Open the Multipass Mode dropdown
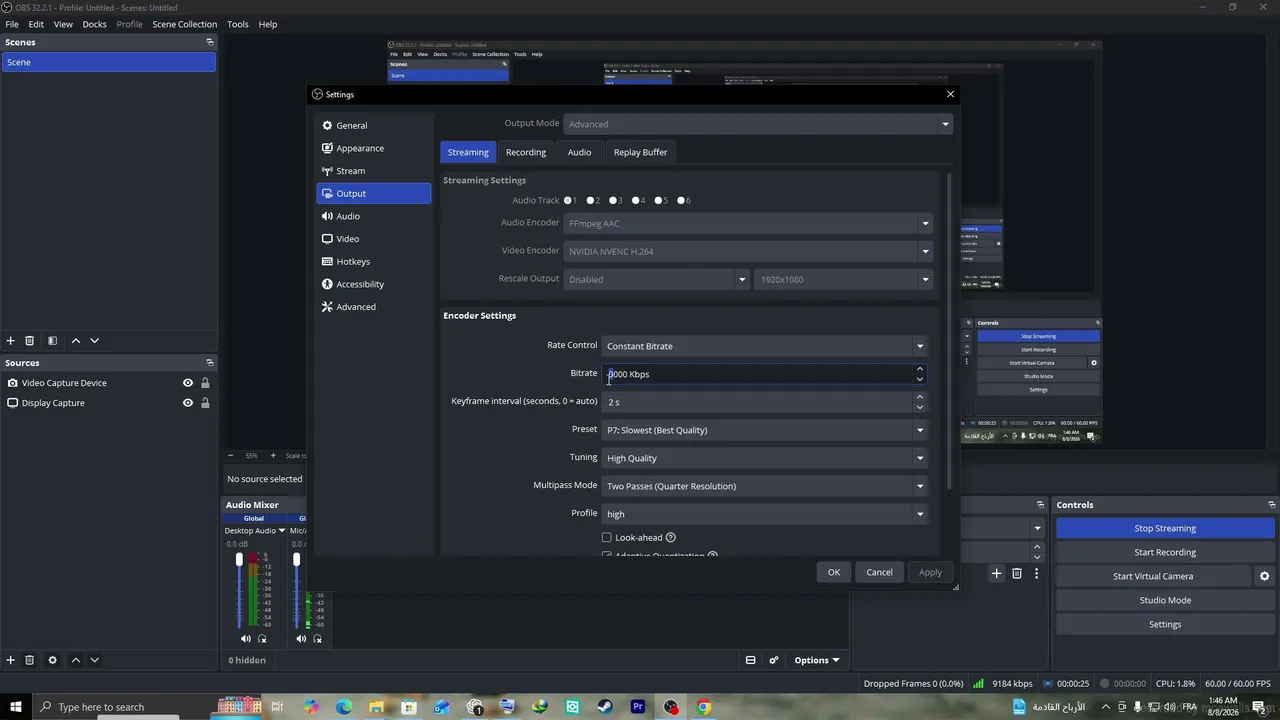This screenshot has width=1280, height=720. (x=765, y=486)
